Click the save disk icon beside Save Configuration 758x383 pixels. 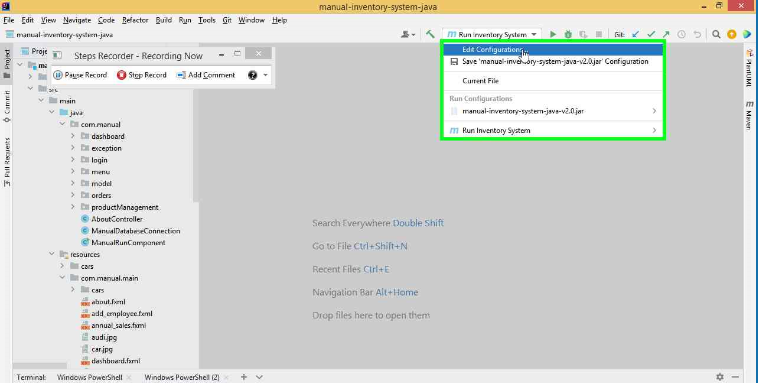click(x=454, y=61)
